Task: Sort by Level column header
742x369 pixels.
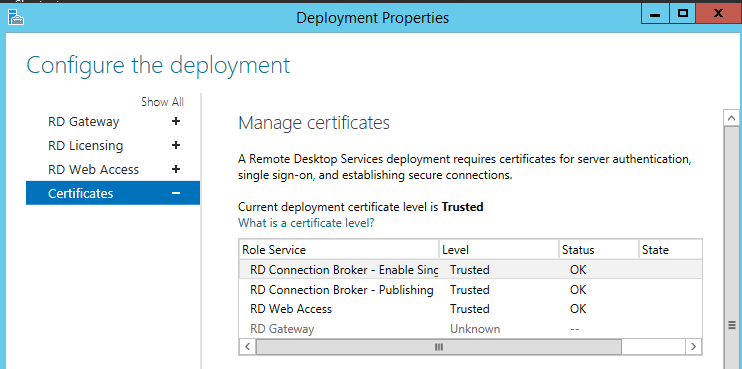Action: click(x=498, y=249)
